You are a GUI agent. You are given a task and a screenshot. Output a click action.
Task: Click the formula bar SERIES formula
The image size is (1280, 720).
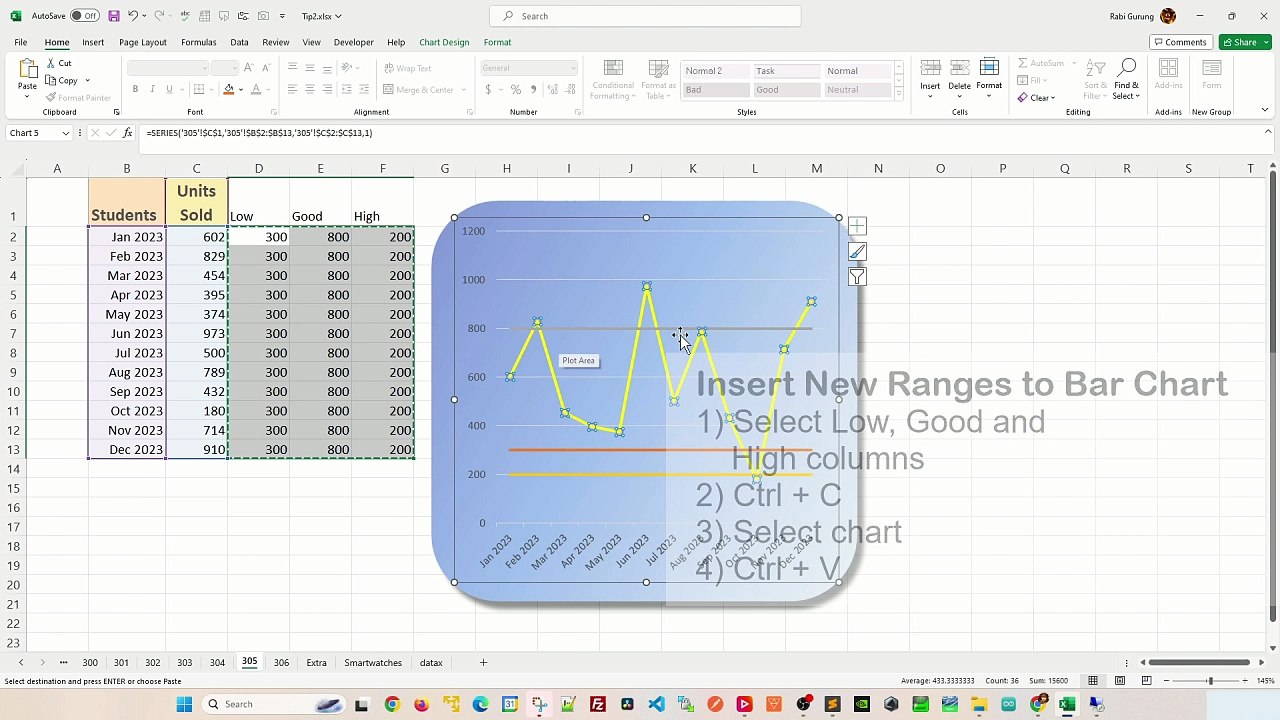[x=259, y=133]
